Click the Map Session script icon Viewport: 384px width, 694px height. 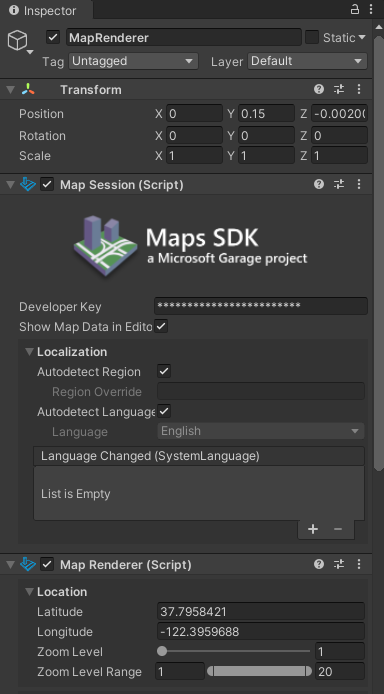pos(28,184)
